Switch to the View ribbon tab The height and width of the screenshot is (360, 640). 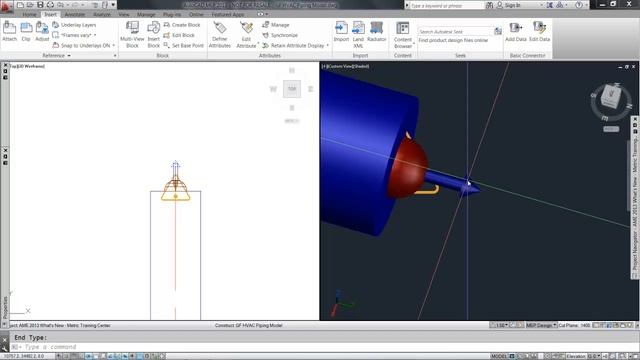(x=124, y=14)
